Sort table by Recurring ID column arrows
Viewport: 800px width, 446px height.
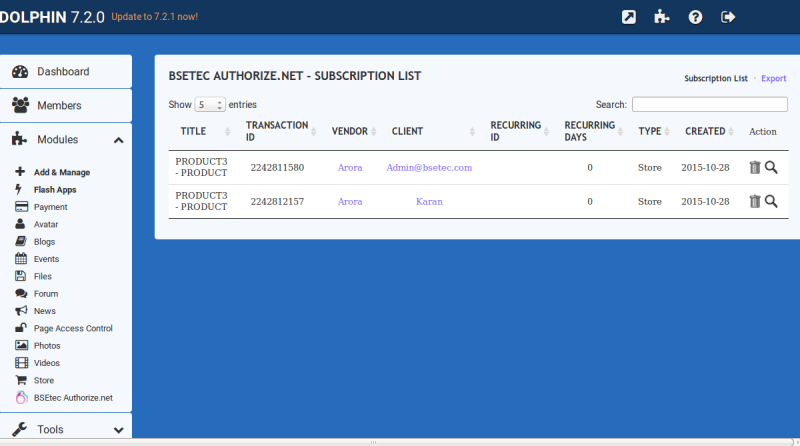546,132
